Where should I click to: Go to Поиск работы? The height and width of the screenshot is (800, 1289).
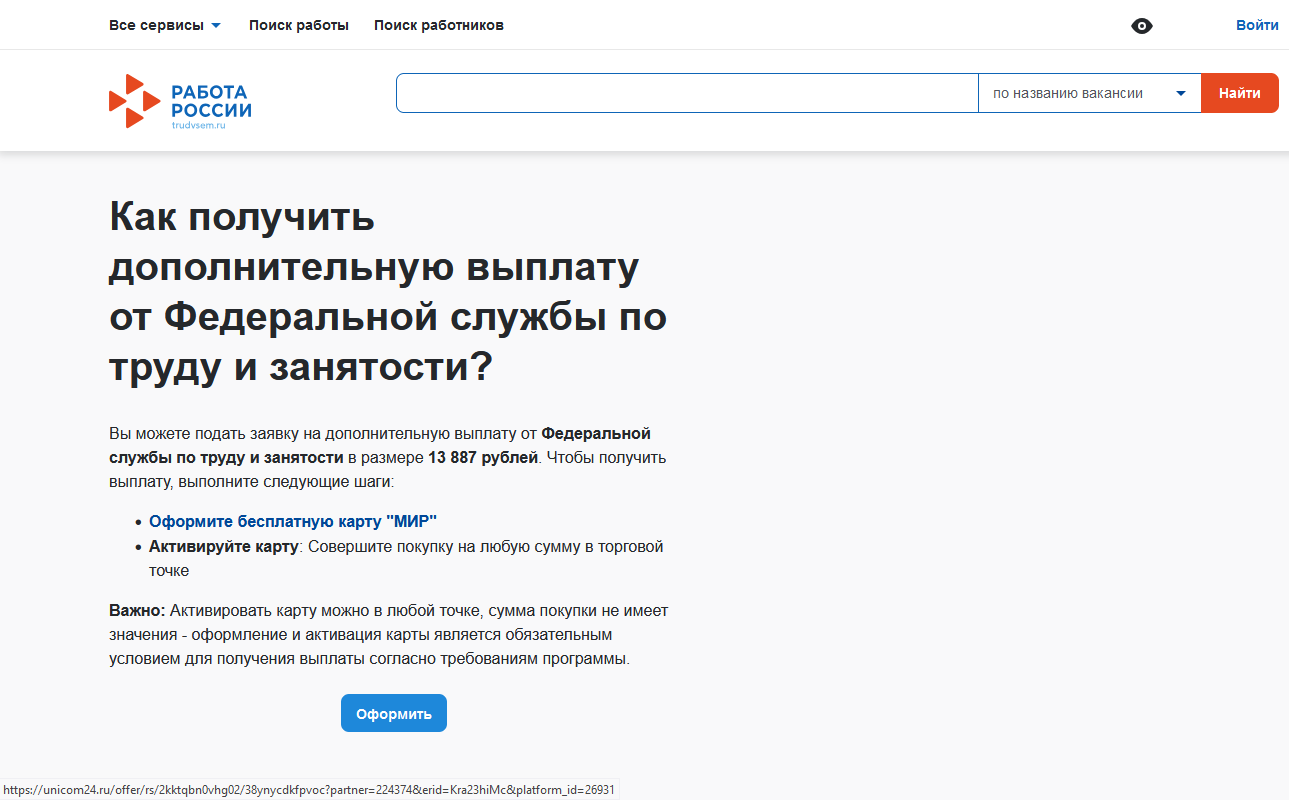[299, 25]
